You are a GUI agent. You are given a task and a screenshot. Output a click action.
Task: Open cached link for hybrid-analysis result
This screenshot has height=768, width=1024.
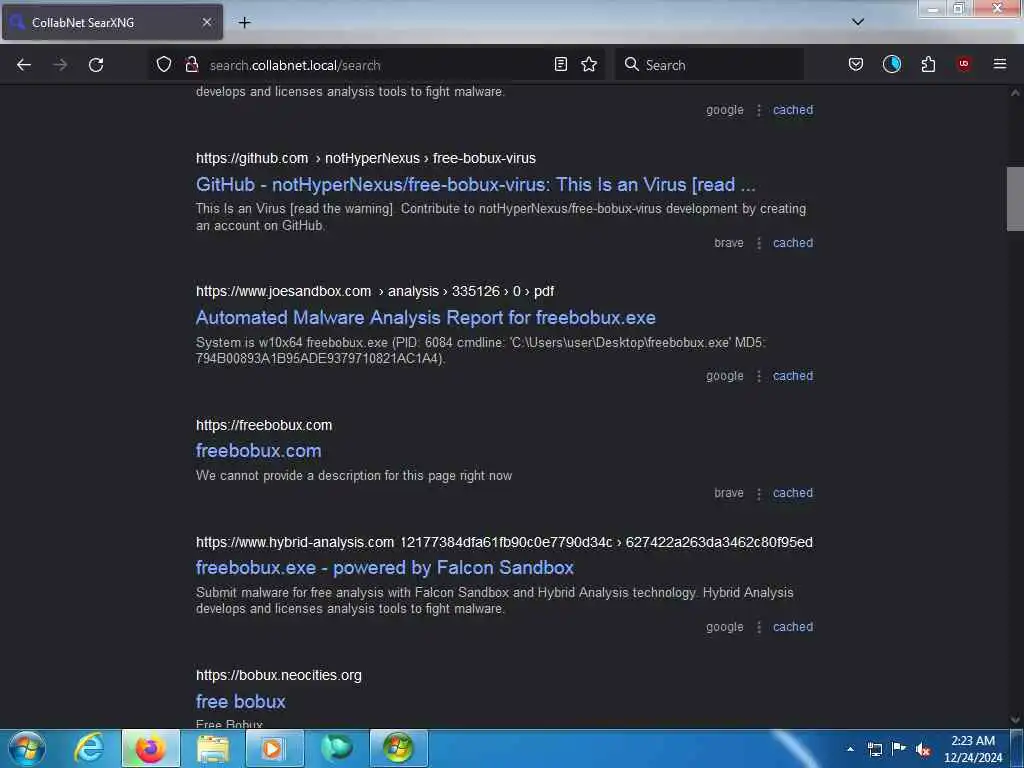793,627
